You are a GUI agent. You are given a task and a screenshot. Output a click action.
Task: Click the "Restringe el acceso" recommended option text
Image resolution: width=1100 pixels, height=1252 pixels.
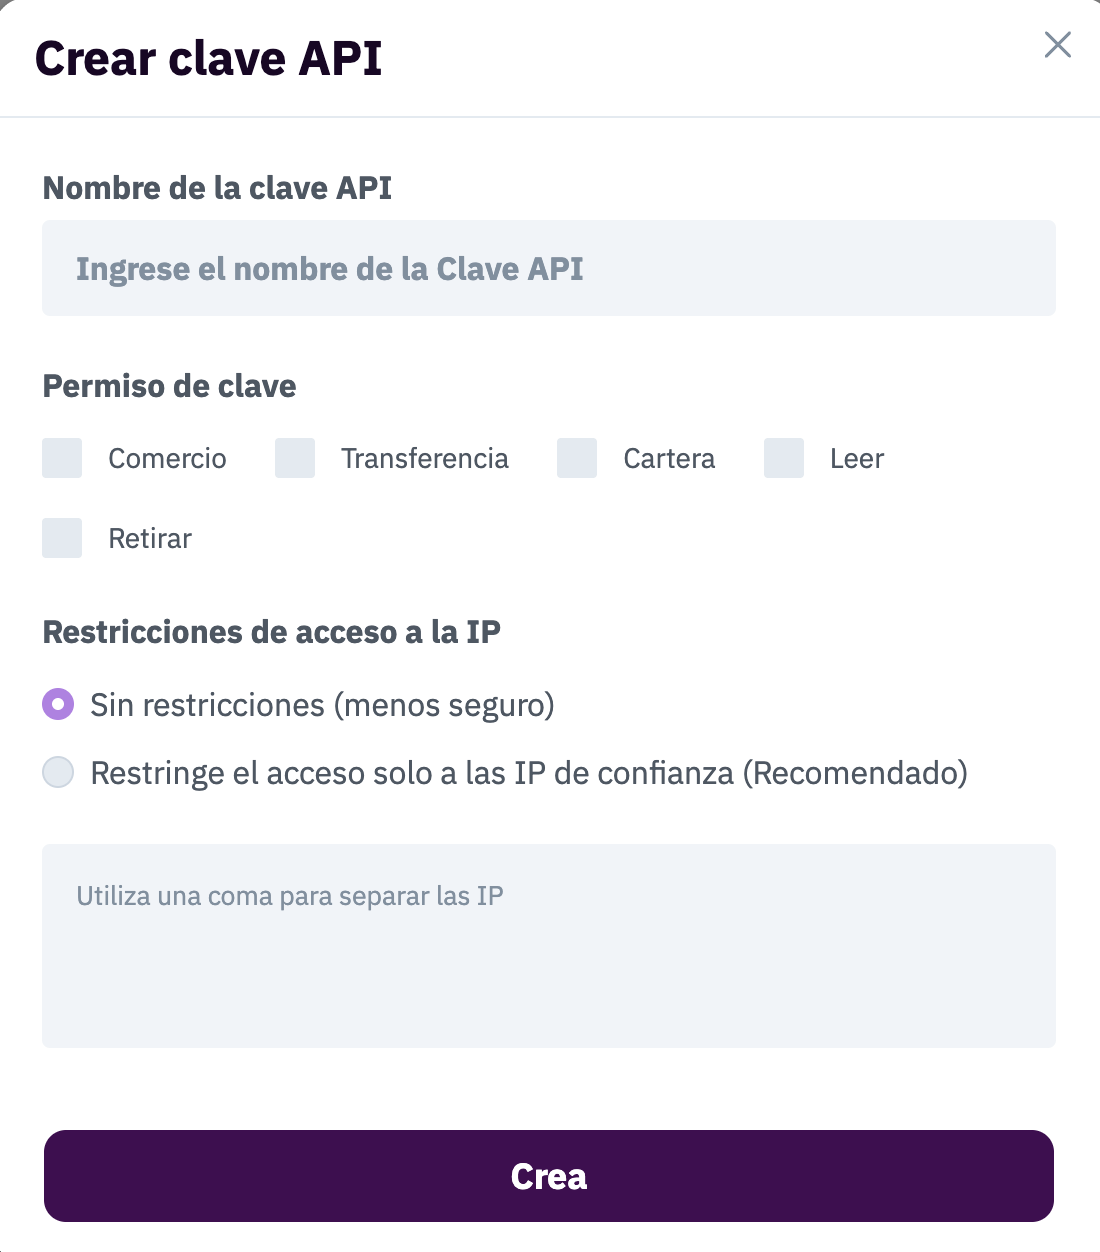click(529, 773)
